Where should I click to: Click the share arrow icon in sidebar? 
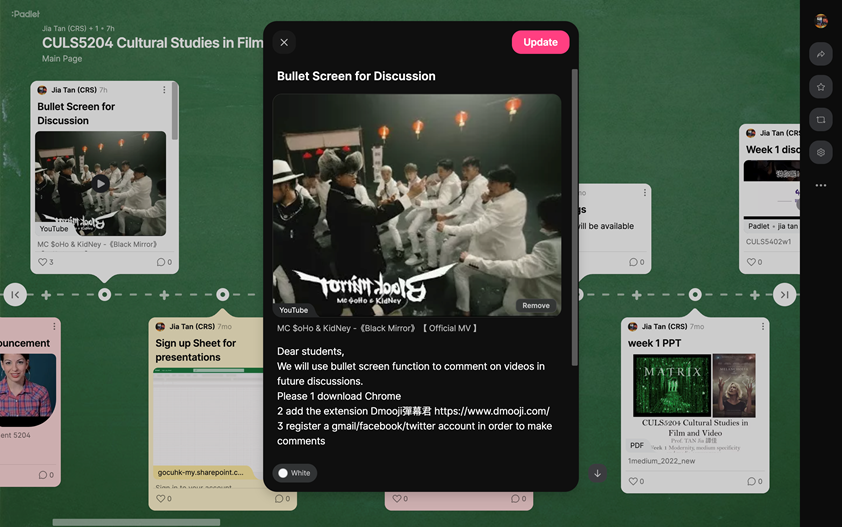(x=821, y=54)
